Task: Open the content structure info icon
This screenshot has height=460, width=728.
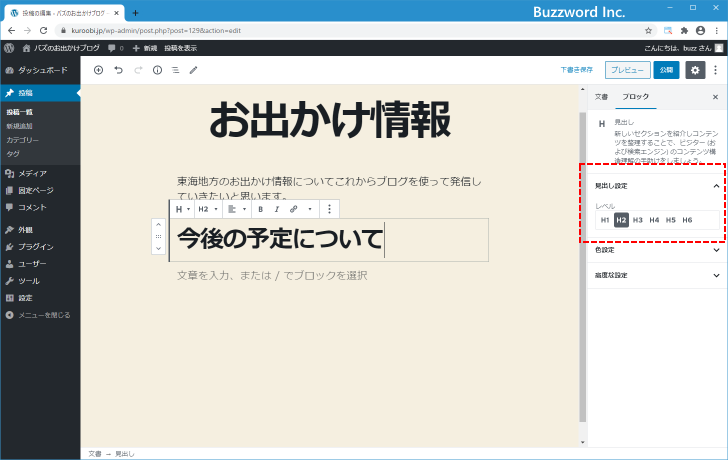Action: coord(157,70)
